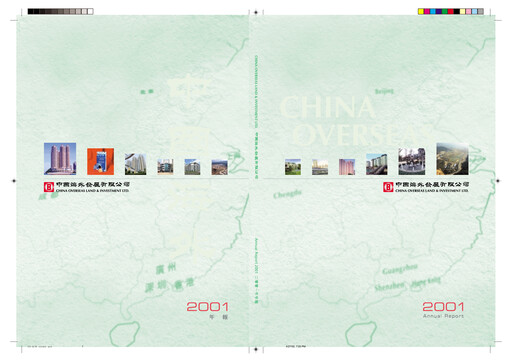Select the company name beside the English-cover logo
This screenshot has width=512, height=362.
pyautogui.click(x=432, y=187)
